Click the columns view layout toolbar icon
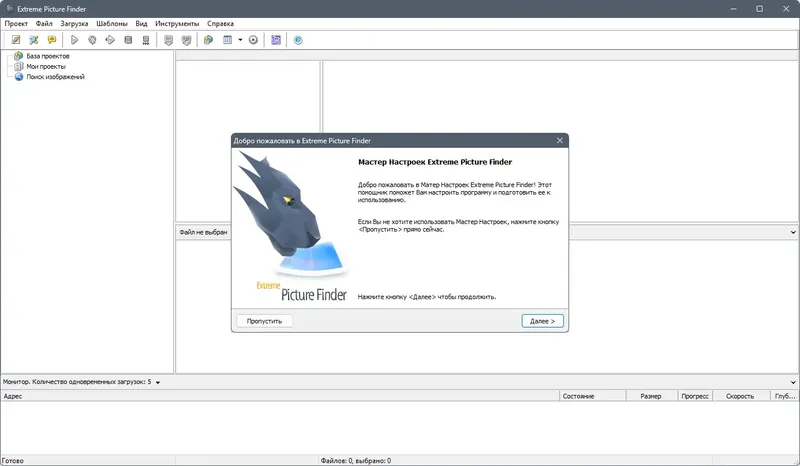 click(228, 40)
